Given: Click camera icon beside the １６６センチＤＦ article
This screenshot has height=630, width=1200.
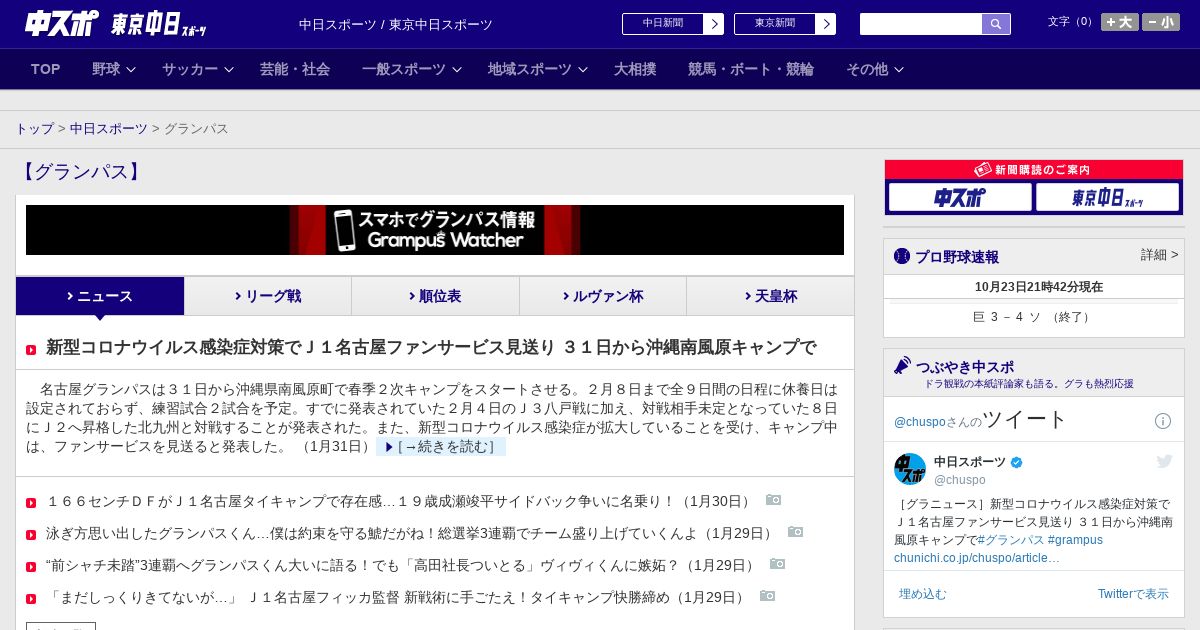Looking at the screenshot, I should point(773,500).
